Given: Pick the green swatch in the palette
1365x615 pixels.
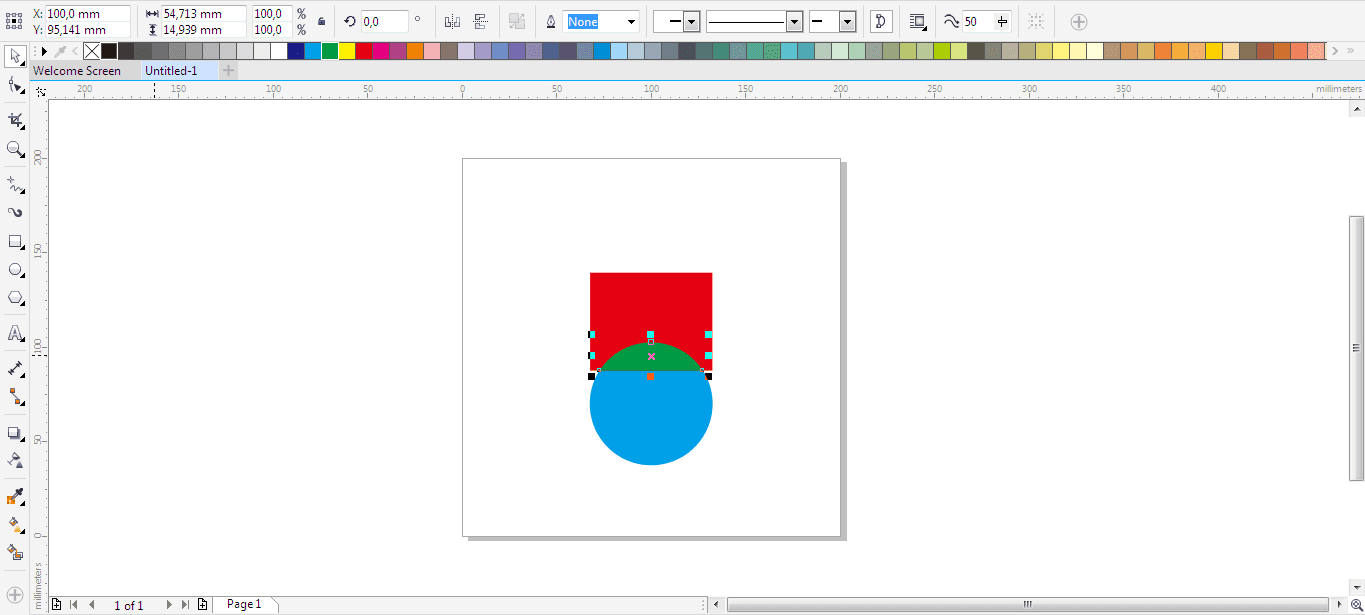Looking at the screenshot, I should [330, 51].
